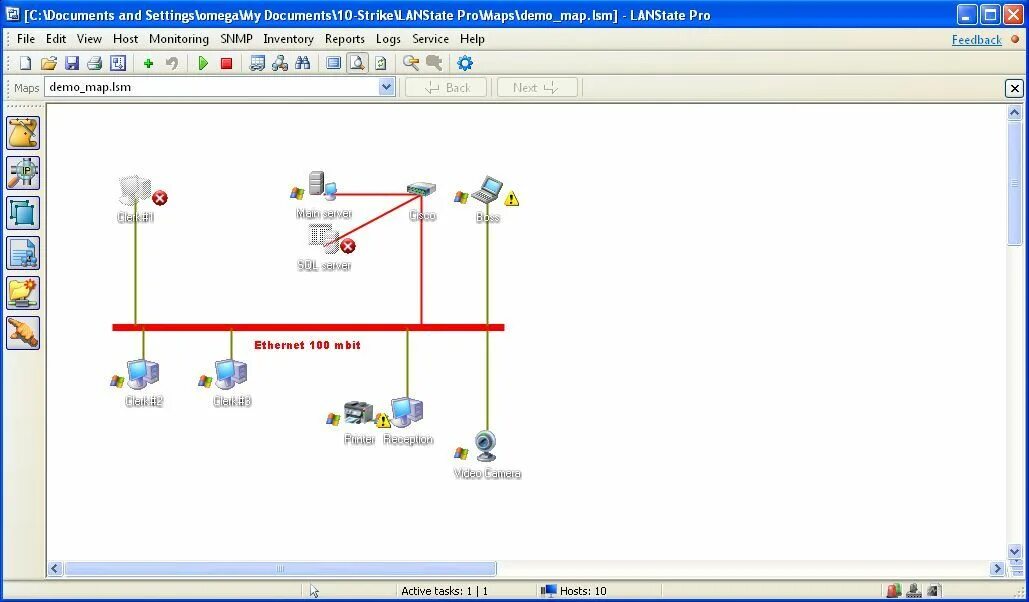The image size is (1029, 602).
Task: Toggle the highlighted magnifier page toolbar icon
Action: pyautogui.click(x=357, y=63)
